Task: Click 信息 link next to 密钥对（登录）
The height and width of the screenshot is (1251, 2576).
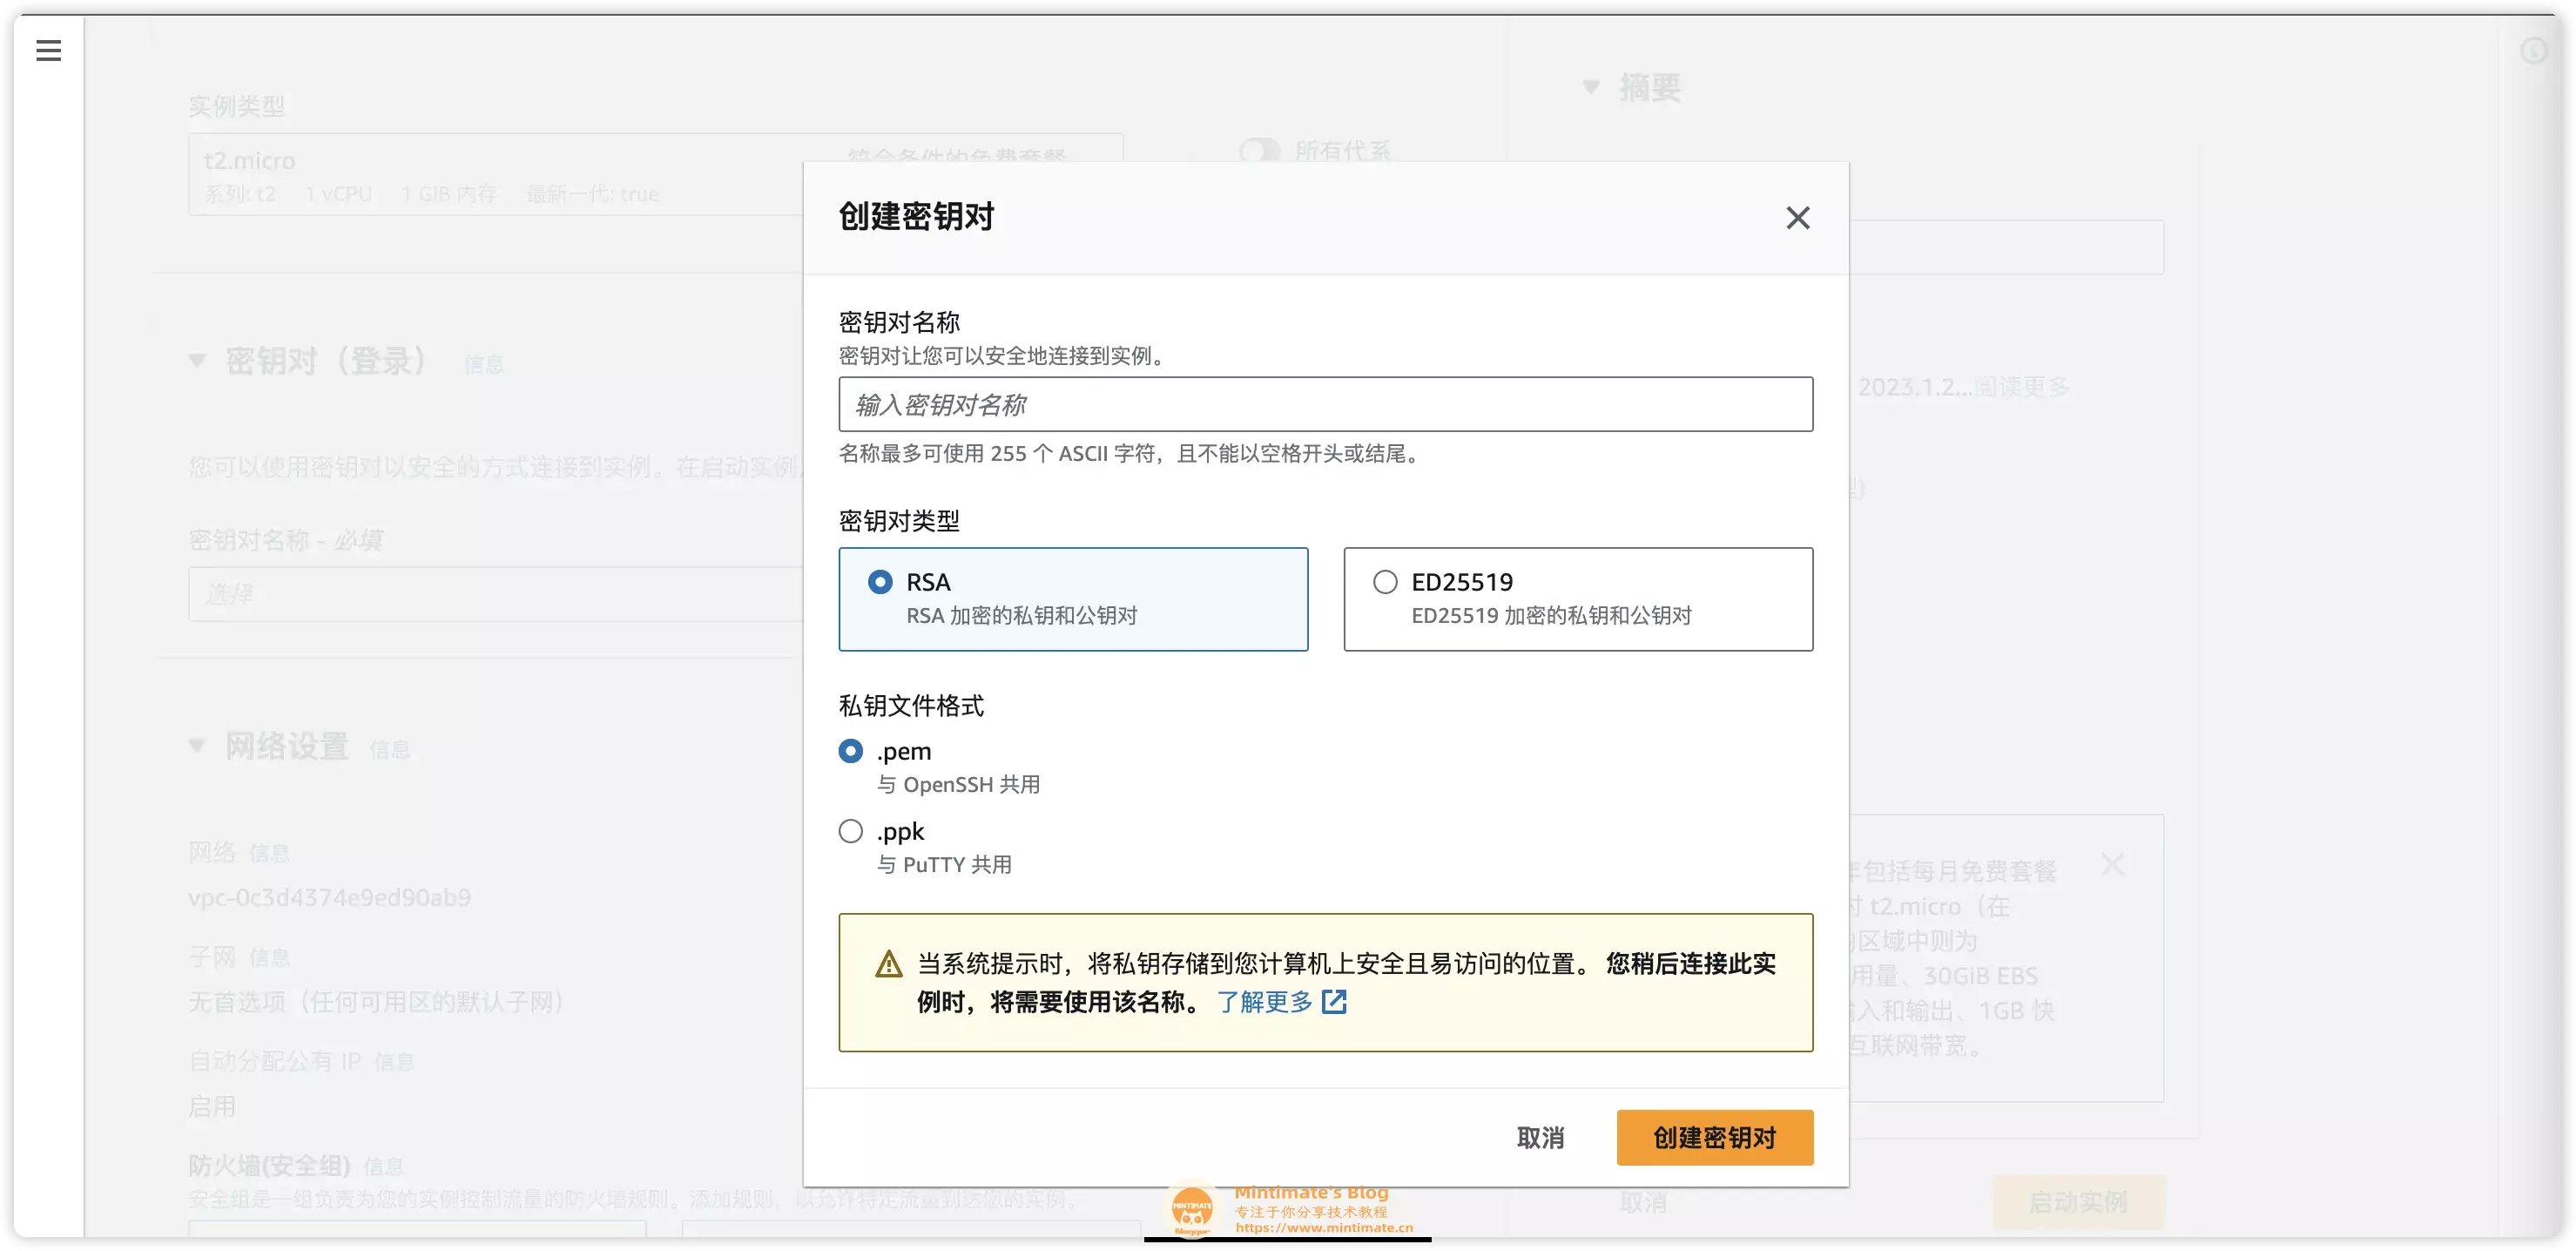Action: point(484,365)
